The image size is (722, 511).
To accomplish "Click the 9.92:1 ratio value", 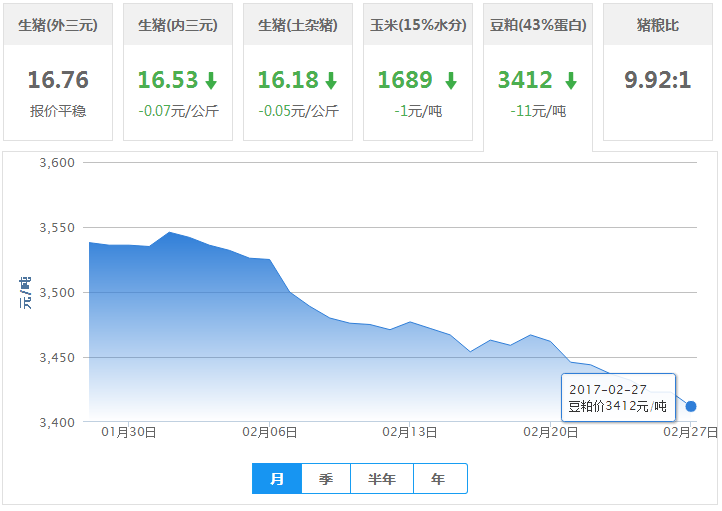I will tap(658, 80).
